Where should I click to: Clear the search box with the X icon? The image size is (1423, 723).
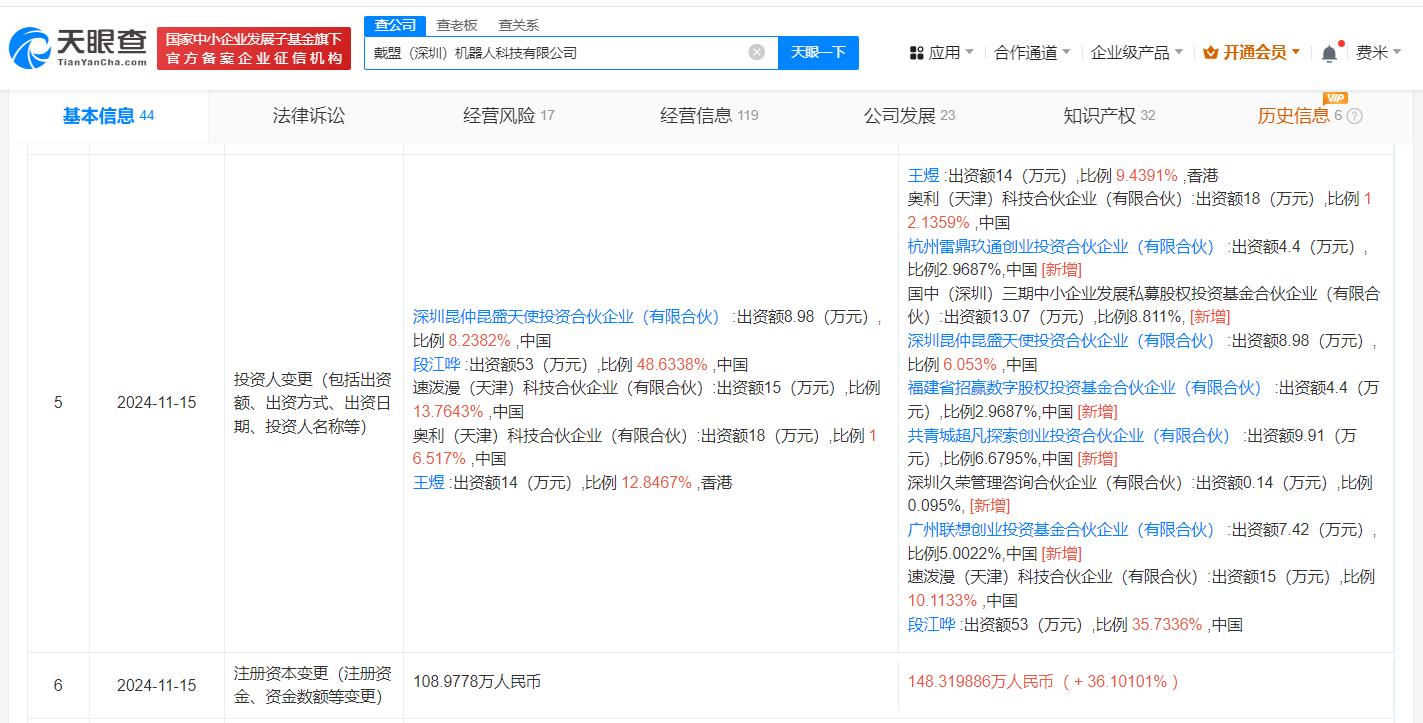coord(757,52)
